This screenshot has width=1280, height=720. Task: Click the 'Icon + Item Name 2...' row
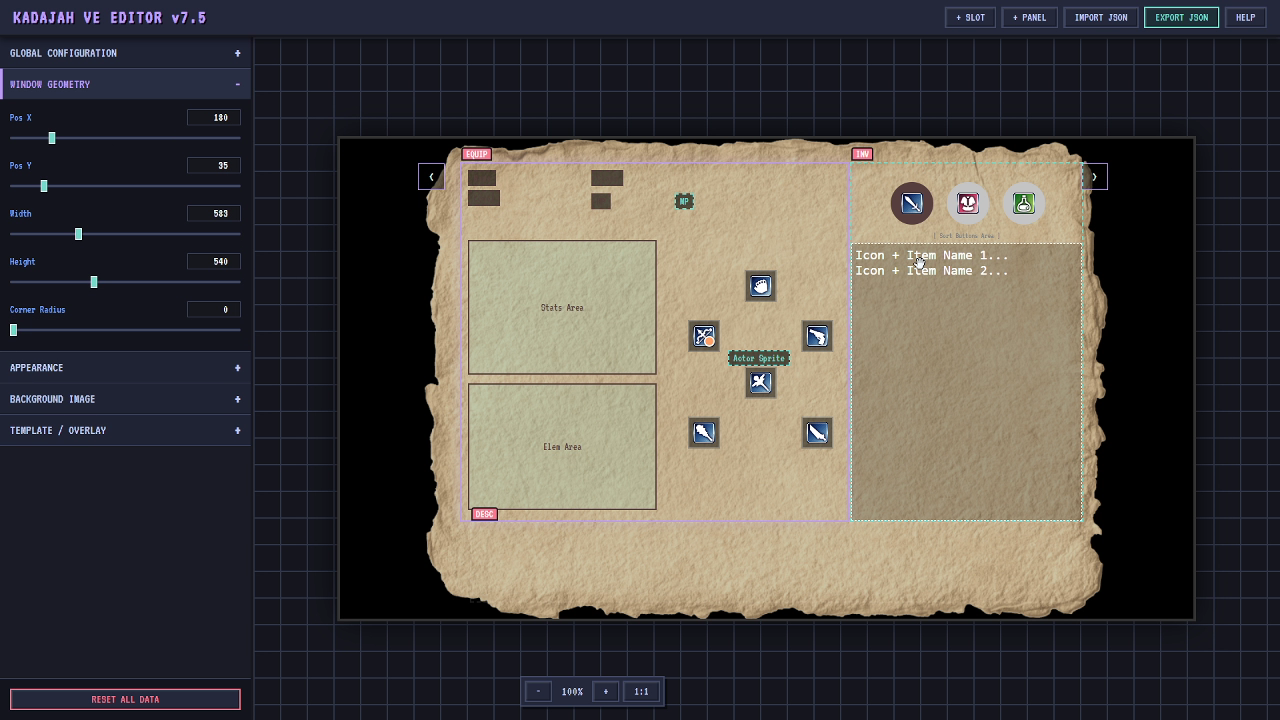click(x=932, y=270)
